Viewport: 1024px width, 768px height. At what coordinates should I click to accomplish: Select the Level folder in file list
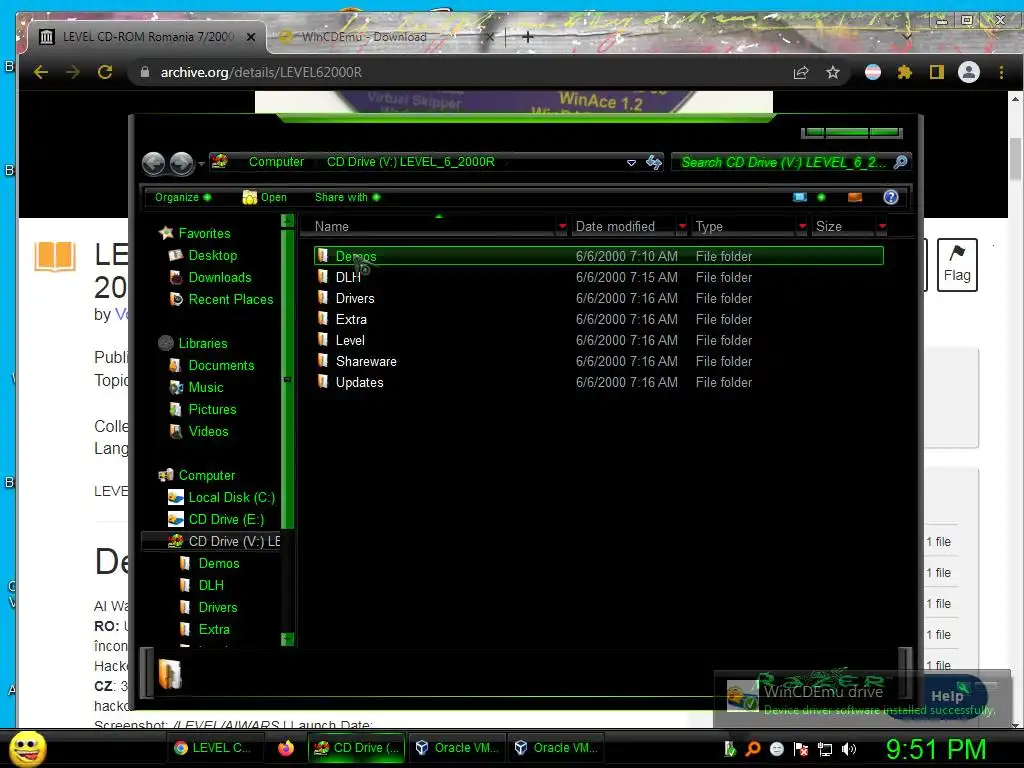[x=598, y=340]
